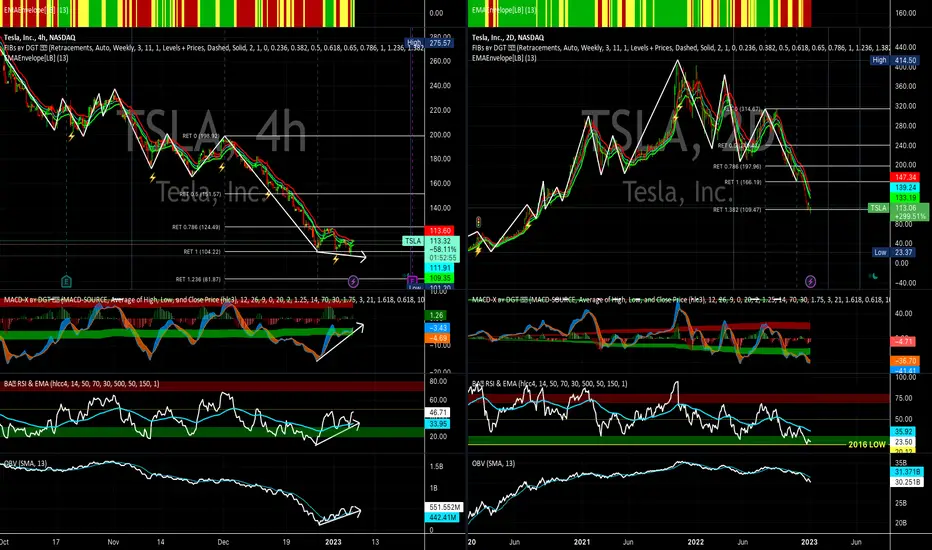Image resolution: width=932 pixels, height=550 pixels.
Task: Select the FIBs by DGT indicator legend on 4h chart
Action: click(214, 48)
